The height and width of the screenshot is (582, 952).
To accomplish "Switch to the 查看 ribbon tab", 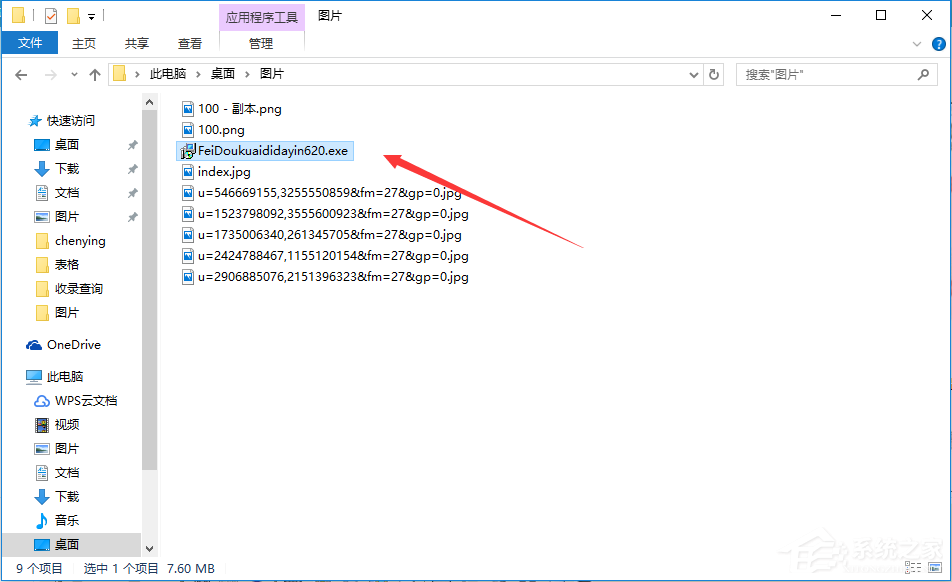I will click(190, 43).
